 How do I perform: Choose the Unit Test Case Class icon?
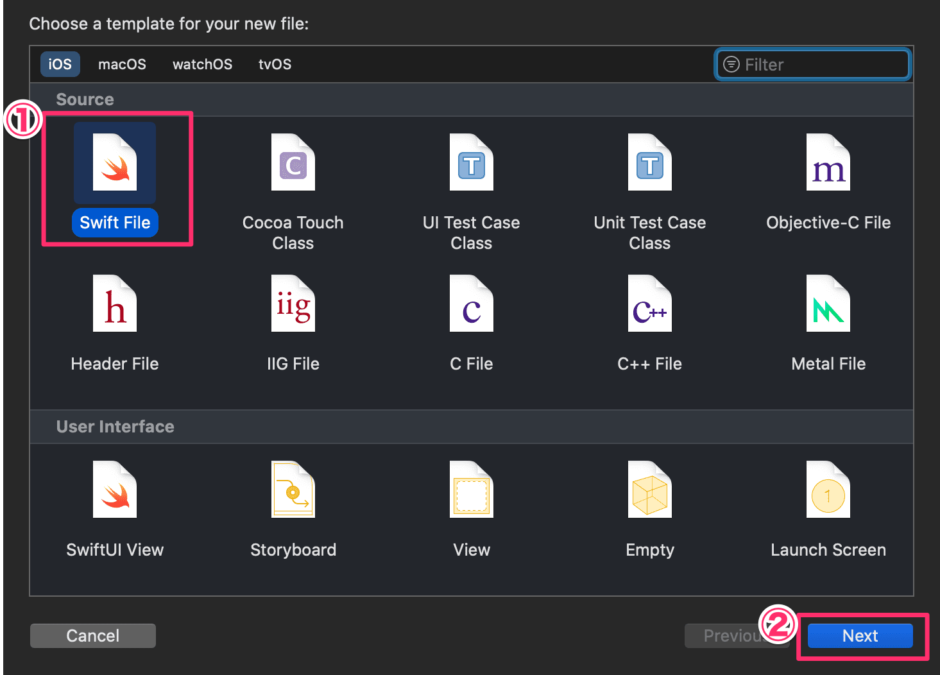(649, 162)
